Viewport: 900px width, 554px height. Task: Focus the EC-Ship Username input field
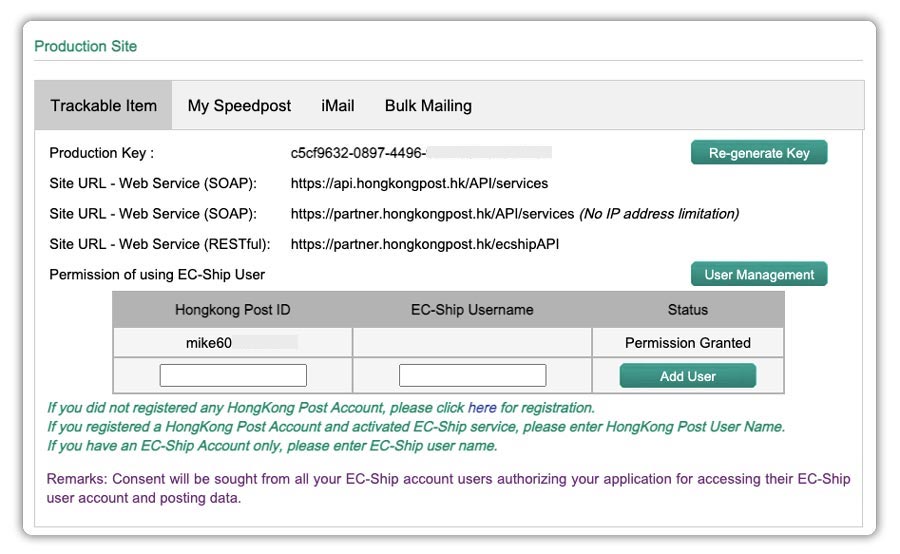(472, 375)
